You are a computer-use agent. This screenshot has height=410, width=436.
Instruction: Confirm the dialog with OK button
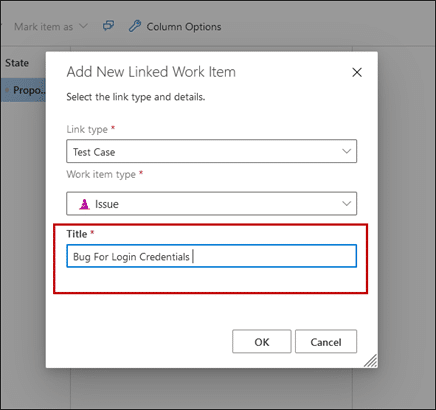262,342
